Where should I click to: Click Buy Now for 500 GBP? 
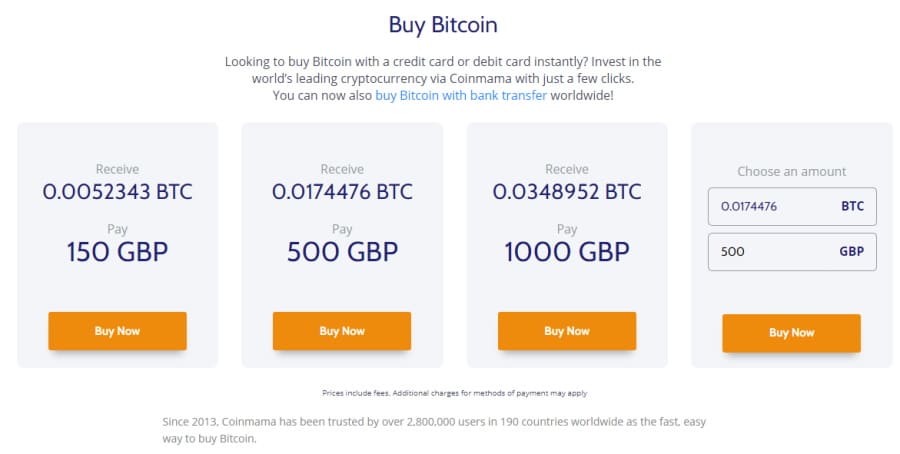click(x=342, y=331)
